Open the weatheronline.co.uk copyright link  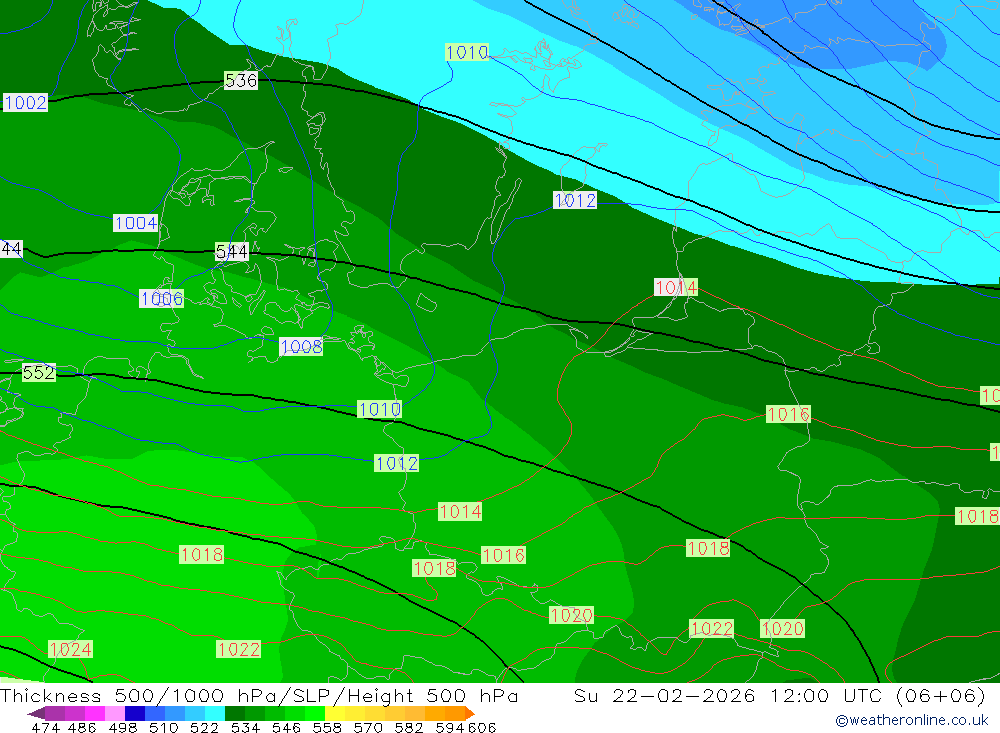(x=911, y=720)
